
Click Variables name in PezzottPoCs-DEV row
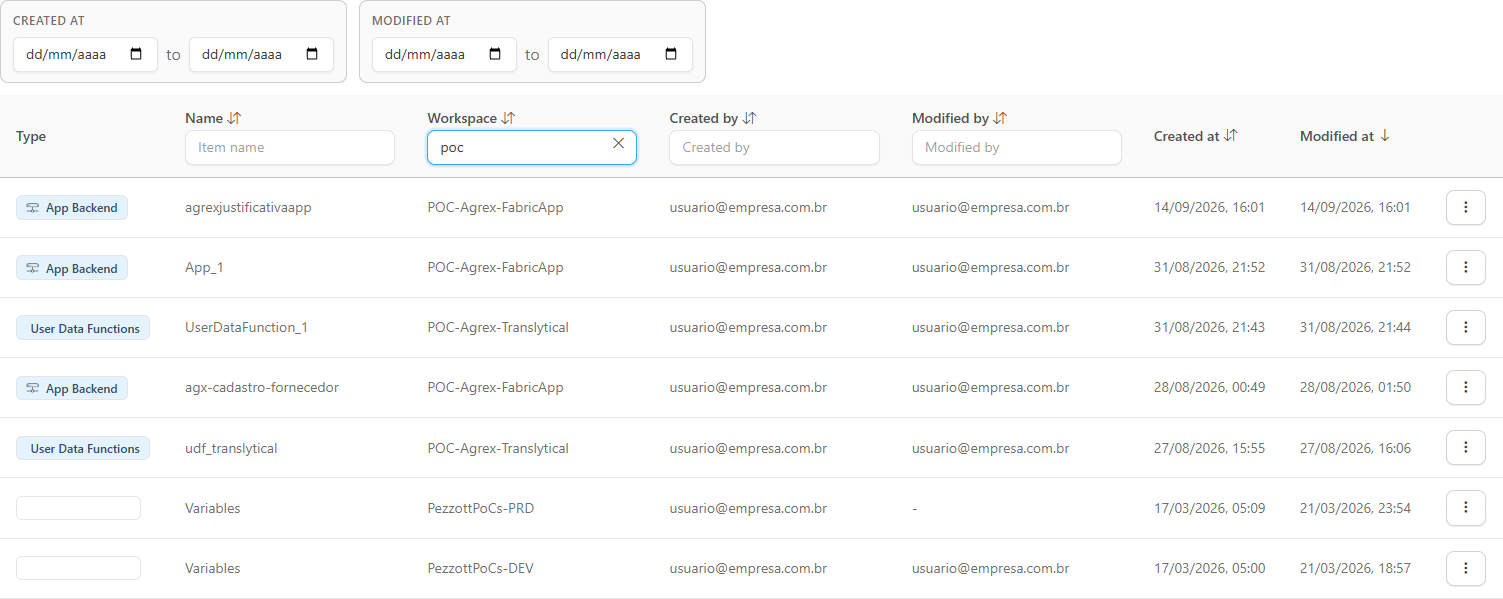(213, 568)
